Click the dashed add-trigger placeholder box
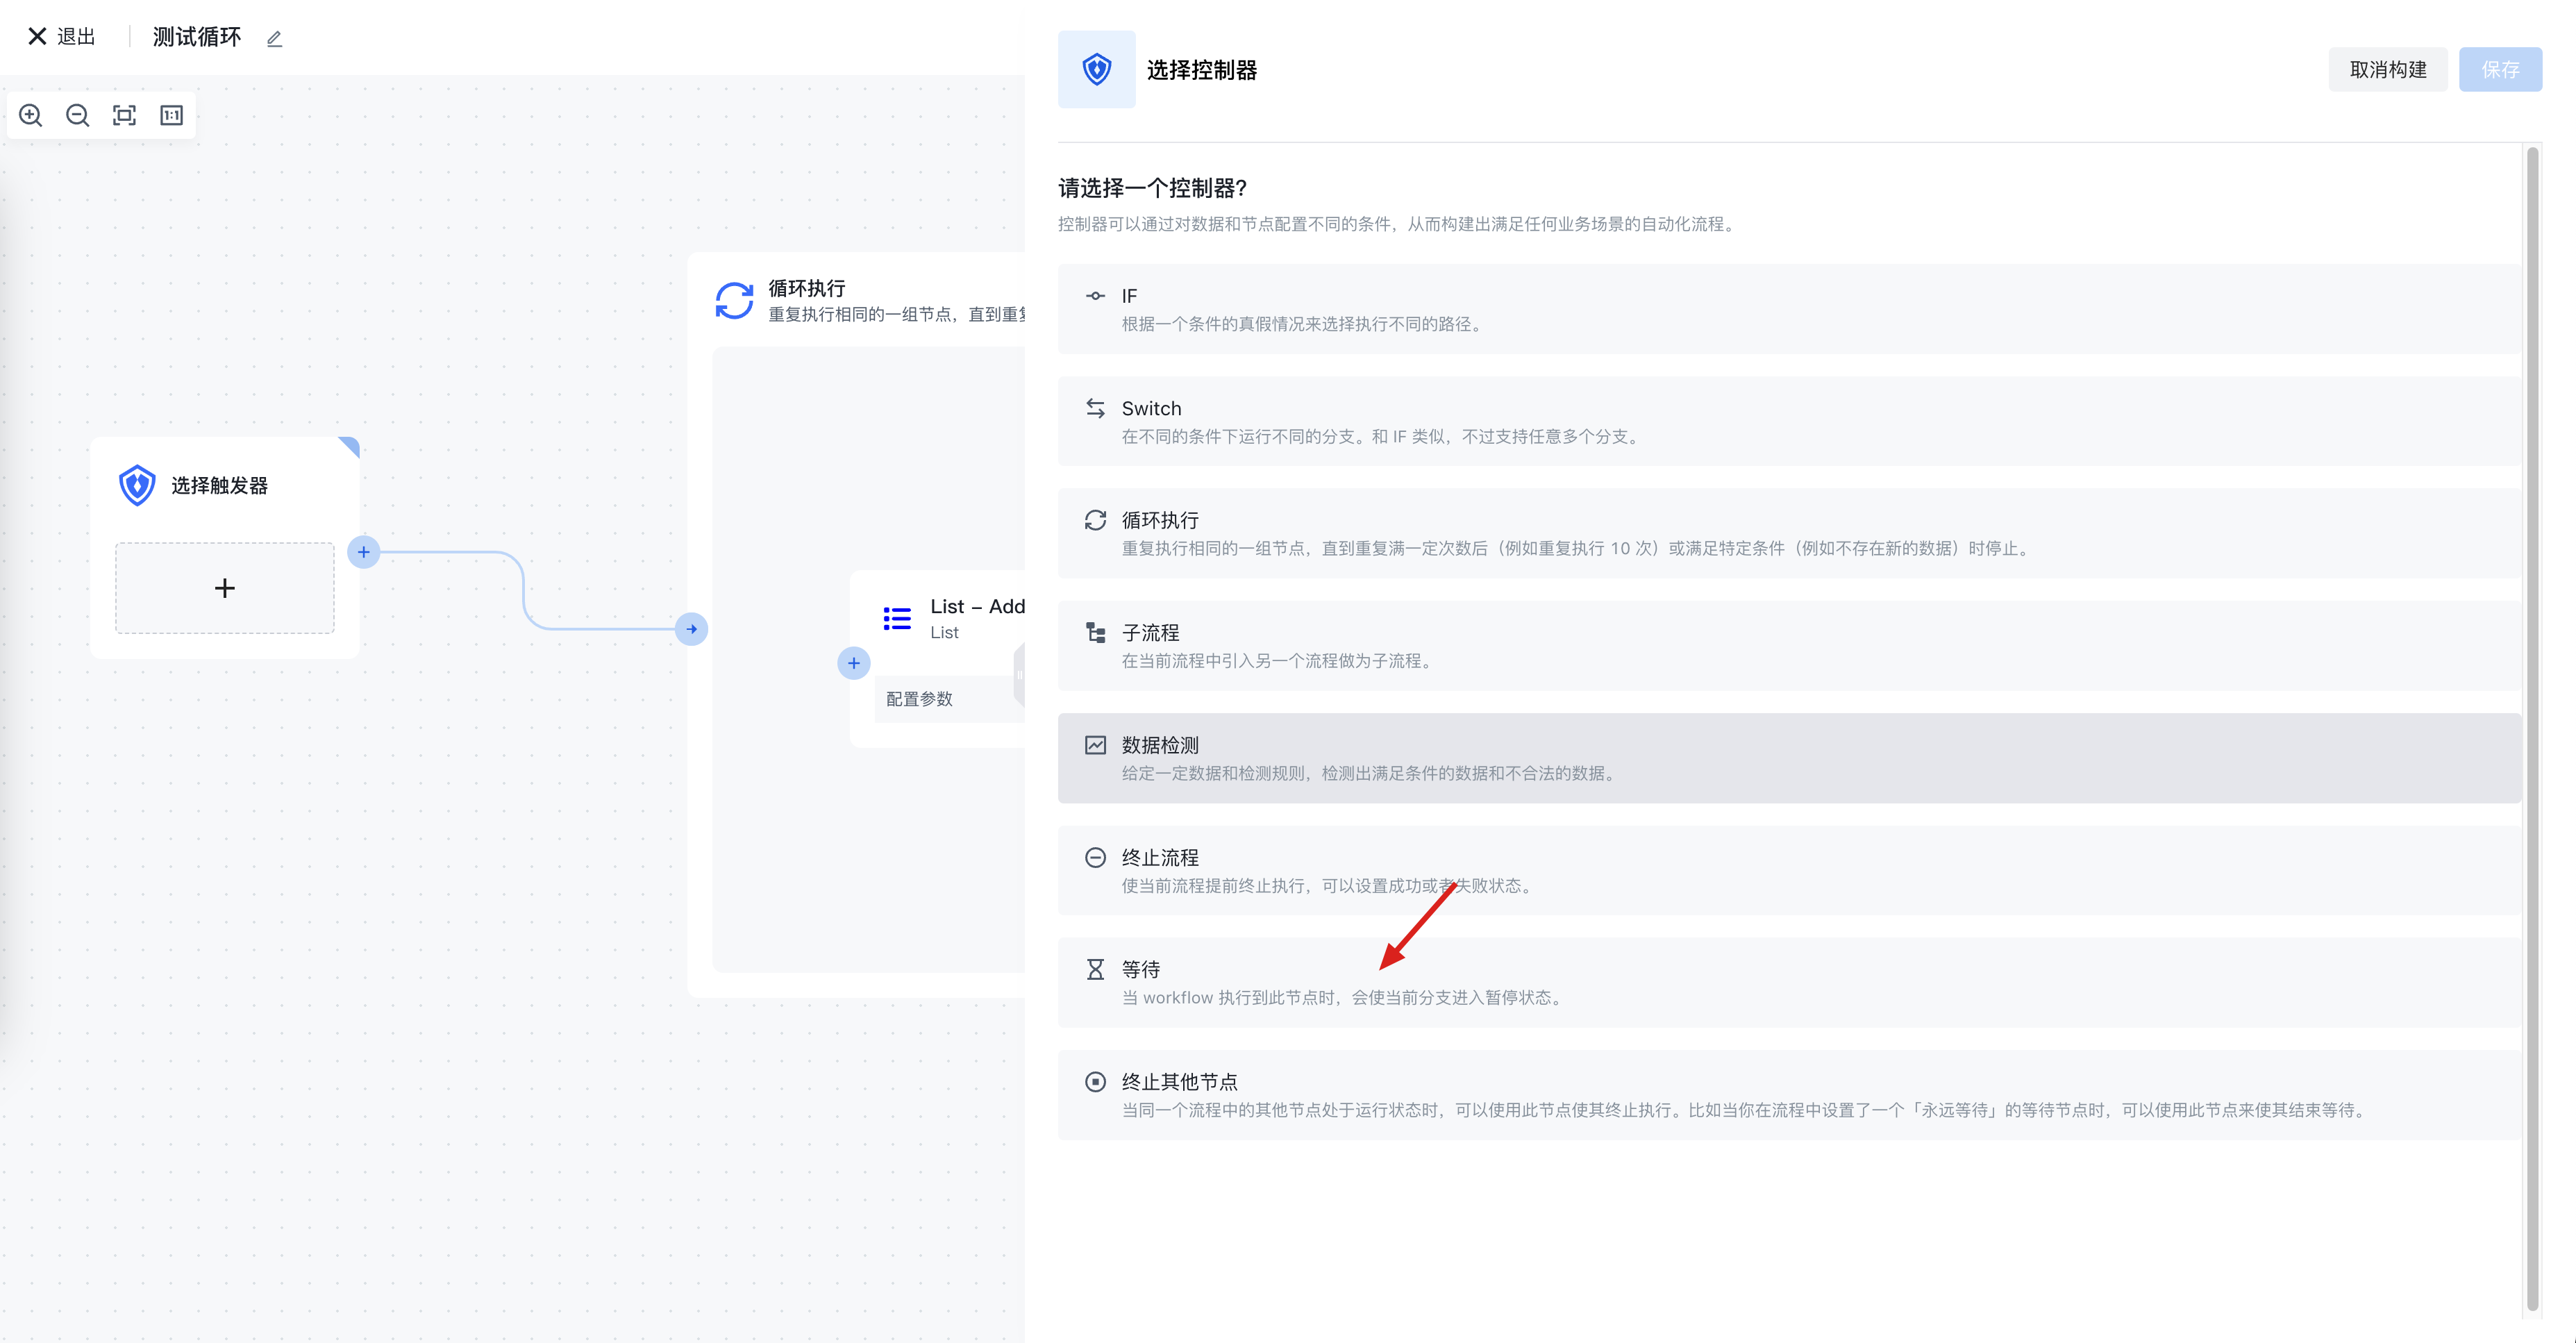Screen dimensions: 2576x1343 pos(225,588)
